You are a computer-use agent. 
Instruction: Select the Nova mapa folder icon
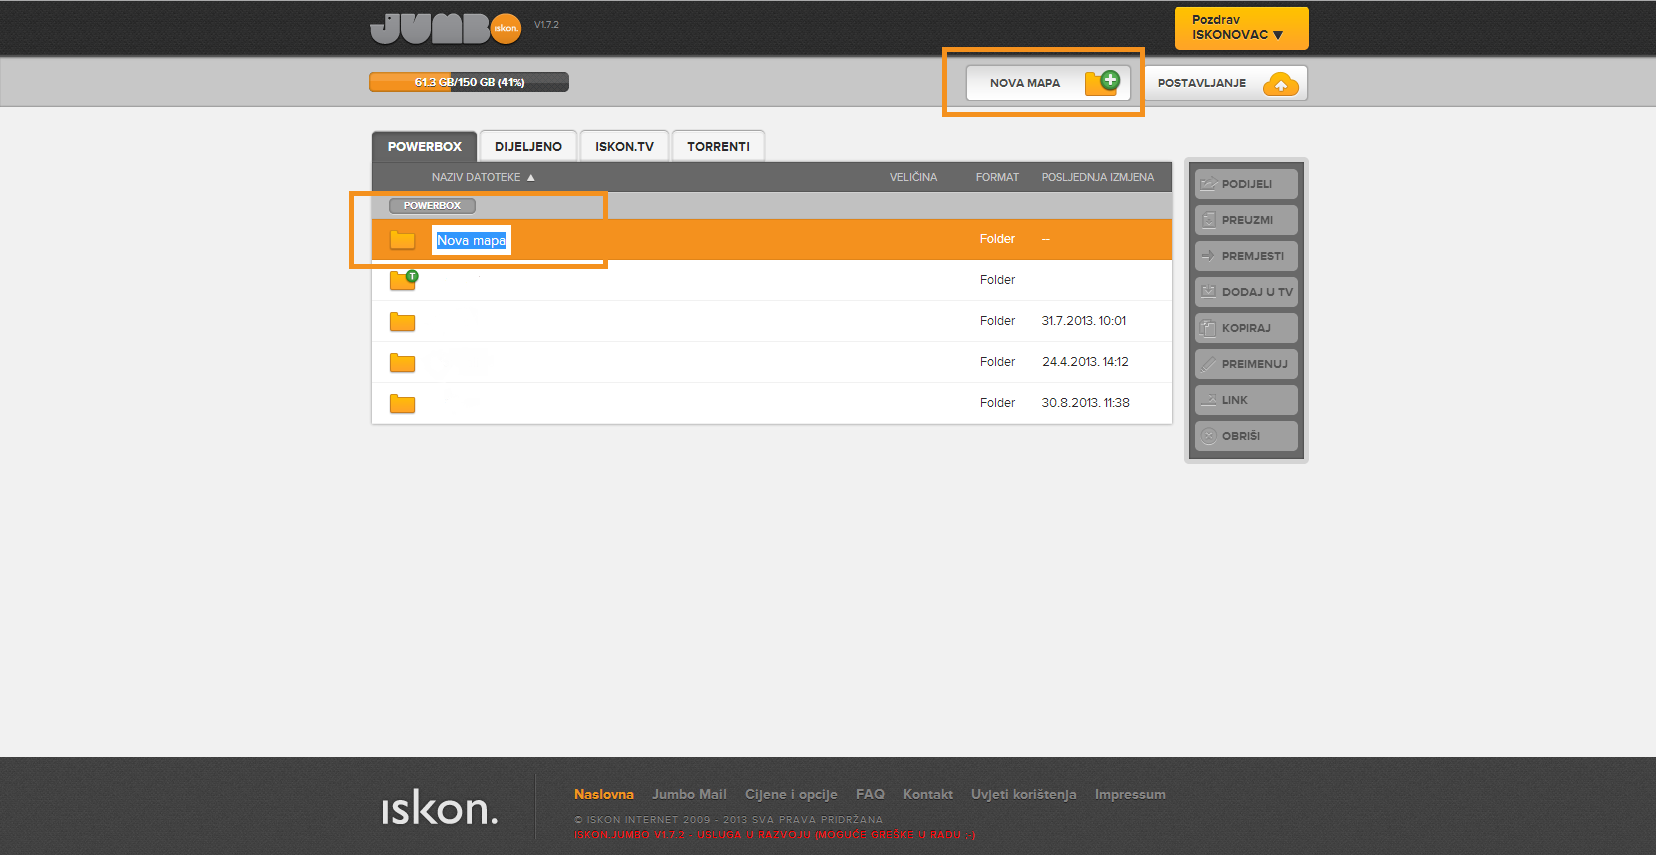click(402, 240)
